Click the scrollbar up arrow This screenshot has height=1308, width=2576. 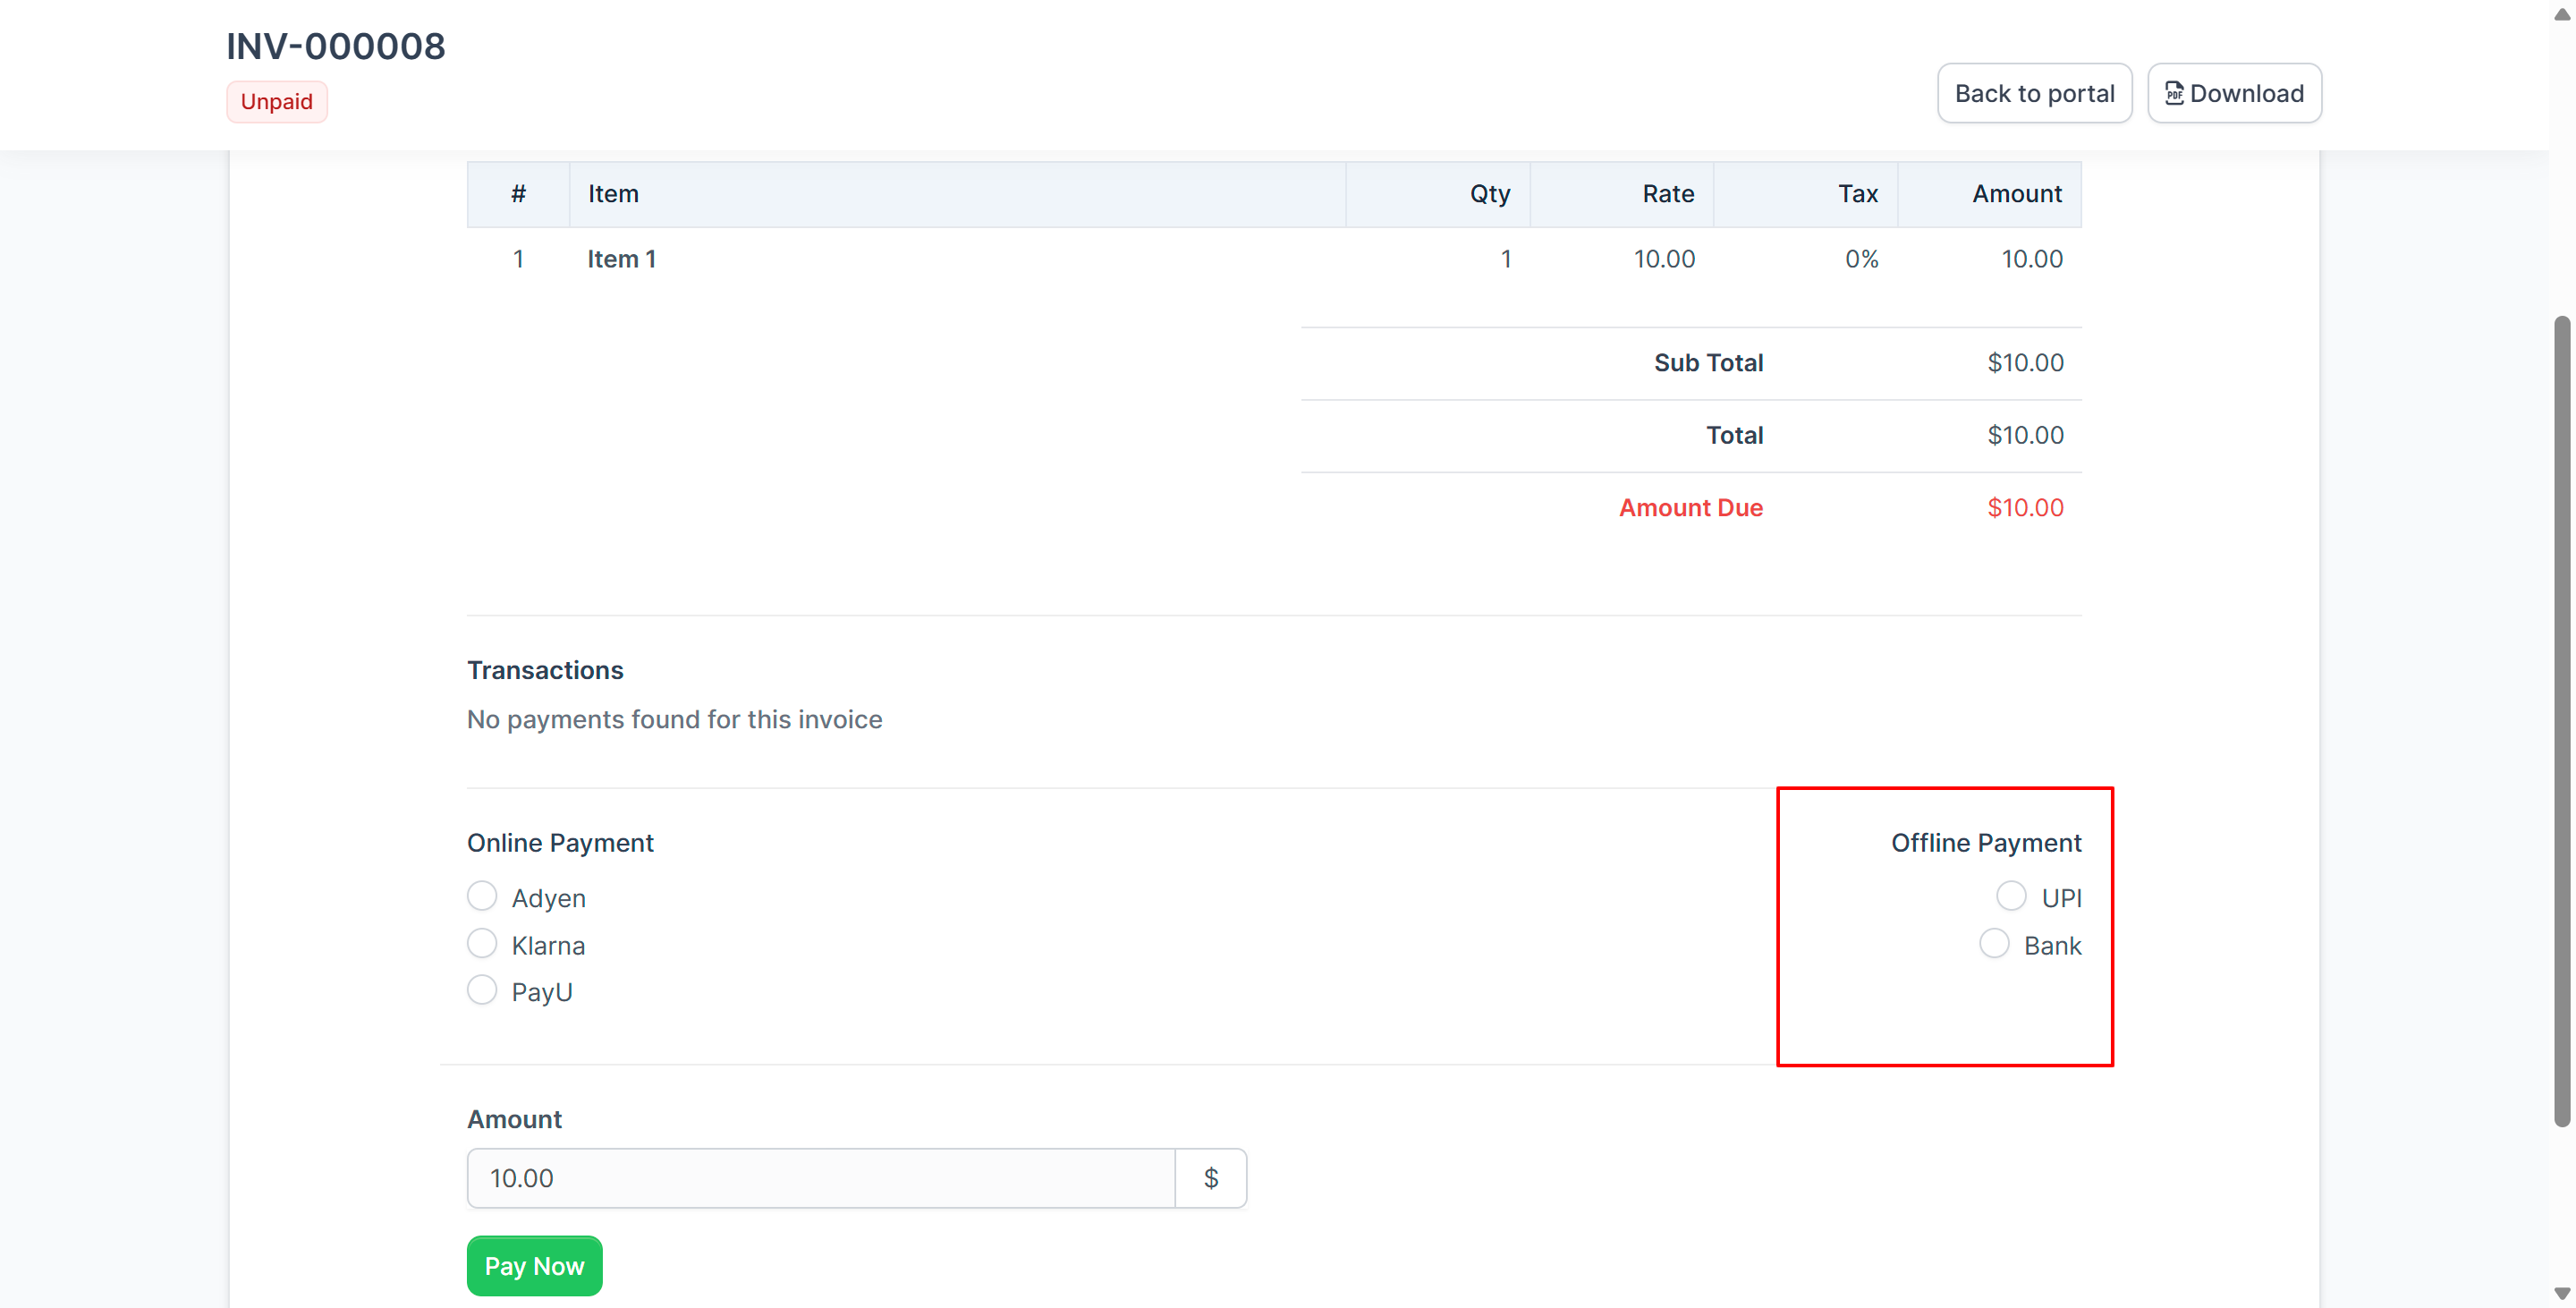pos(2564,14)
